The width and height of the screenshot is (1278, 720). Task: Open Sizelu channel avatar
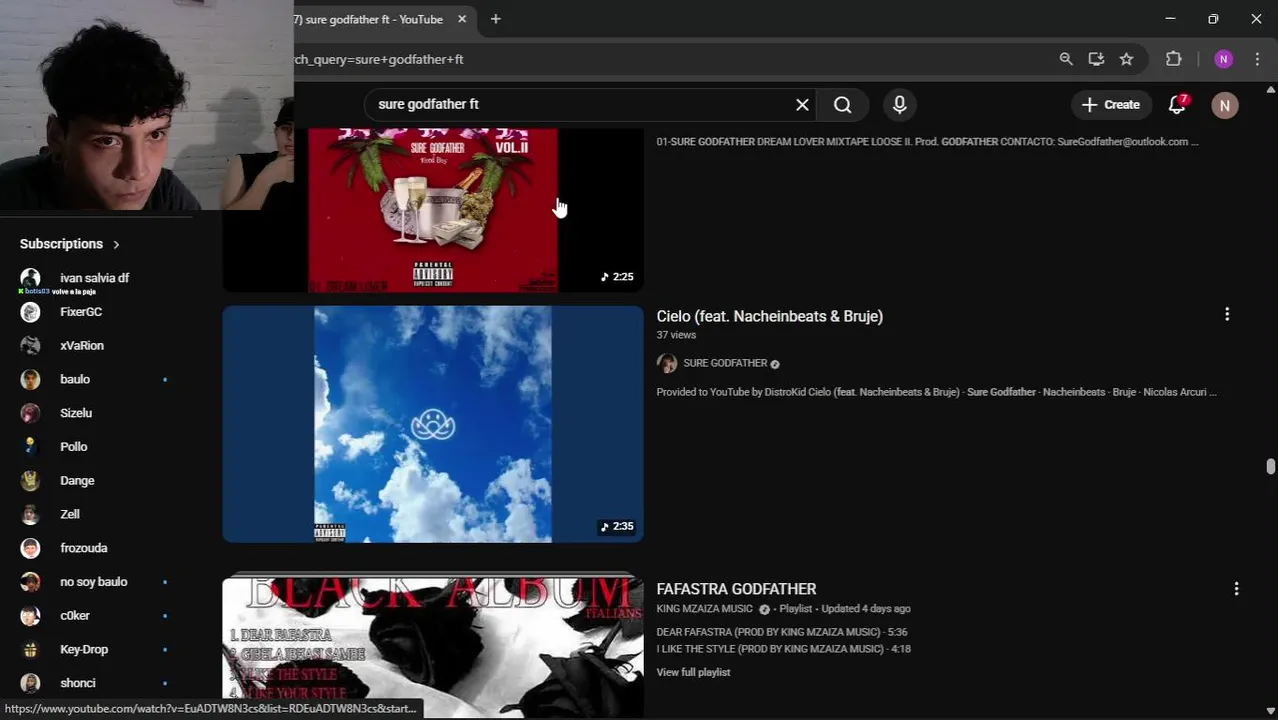click(30, 413)
